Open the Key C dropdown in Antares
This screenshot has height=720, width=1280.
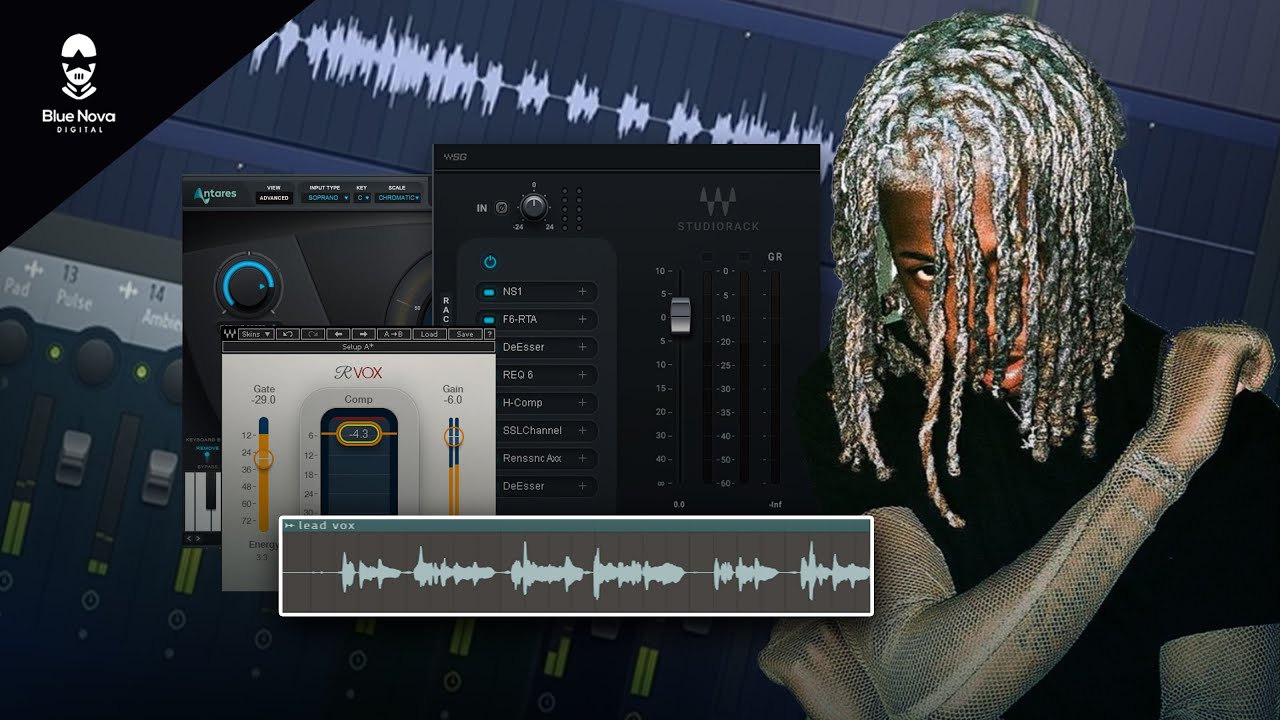[x=362, y=198]
